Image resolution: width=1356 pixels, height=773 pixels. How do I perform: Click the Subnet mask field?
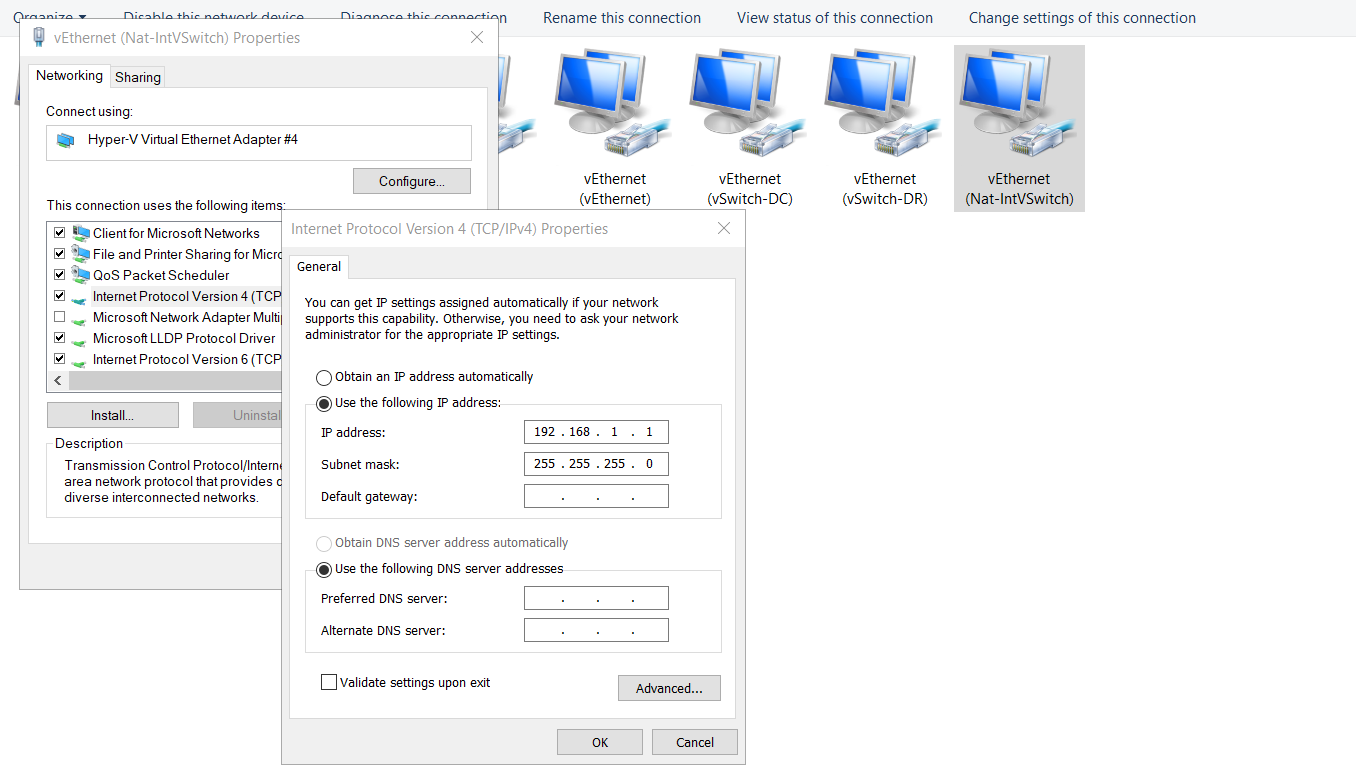[596, 464]
